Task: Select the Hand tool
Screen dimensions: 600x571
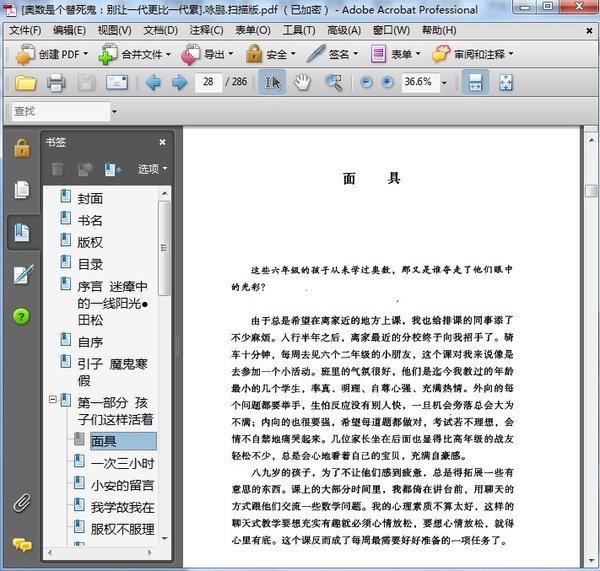Action: [x=302, y=82]
